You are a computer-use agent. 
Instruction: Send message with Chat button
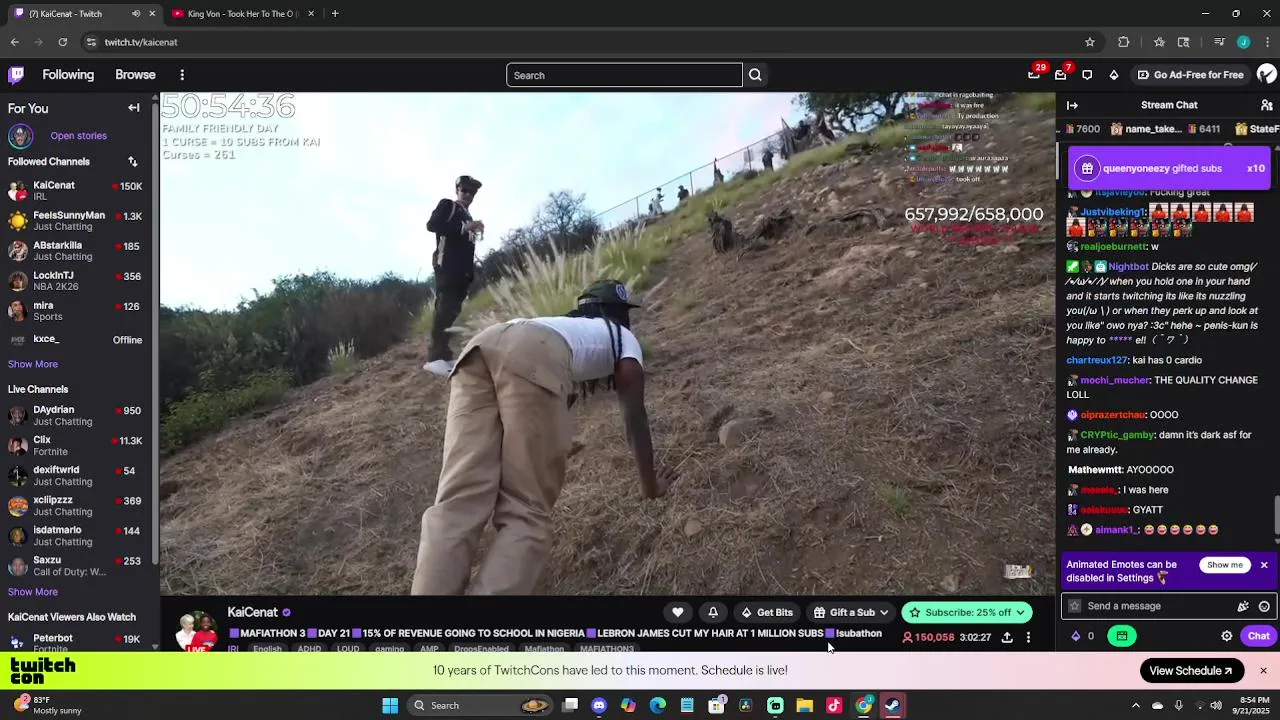(1258, 636)
